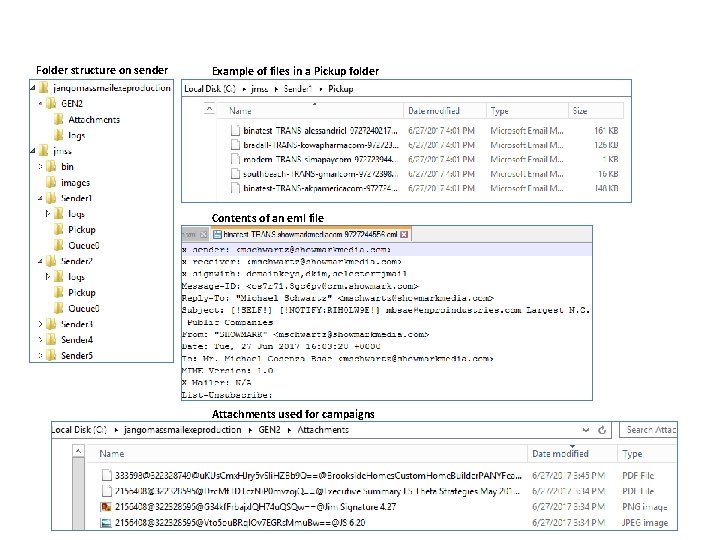Click the Sender1 folder icon

point(51,198)
